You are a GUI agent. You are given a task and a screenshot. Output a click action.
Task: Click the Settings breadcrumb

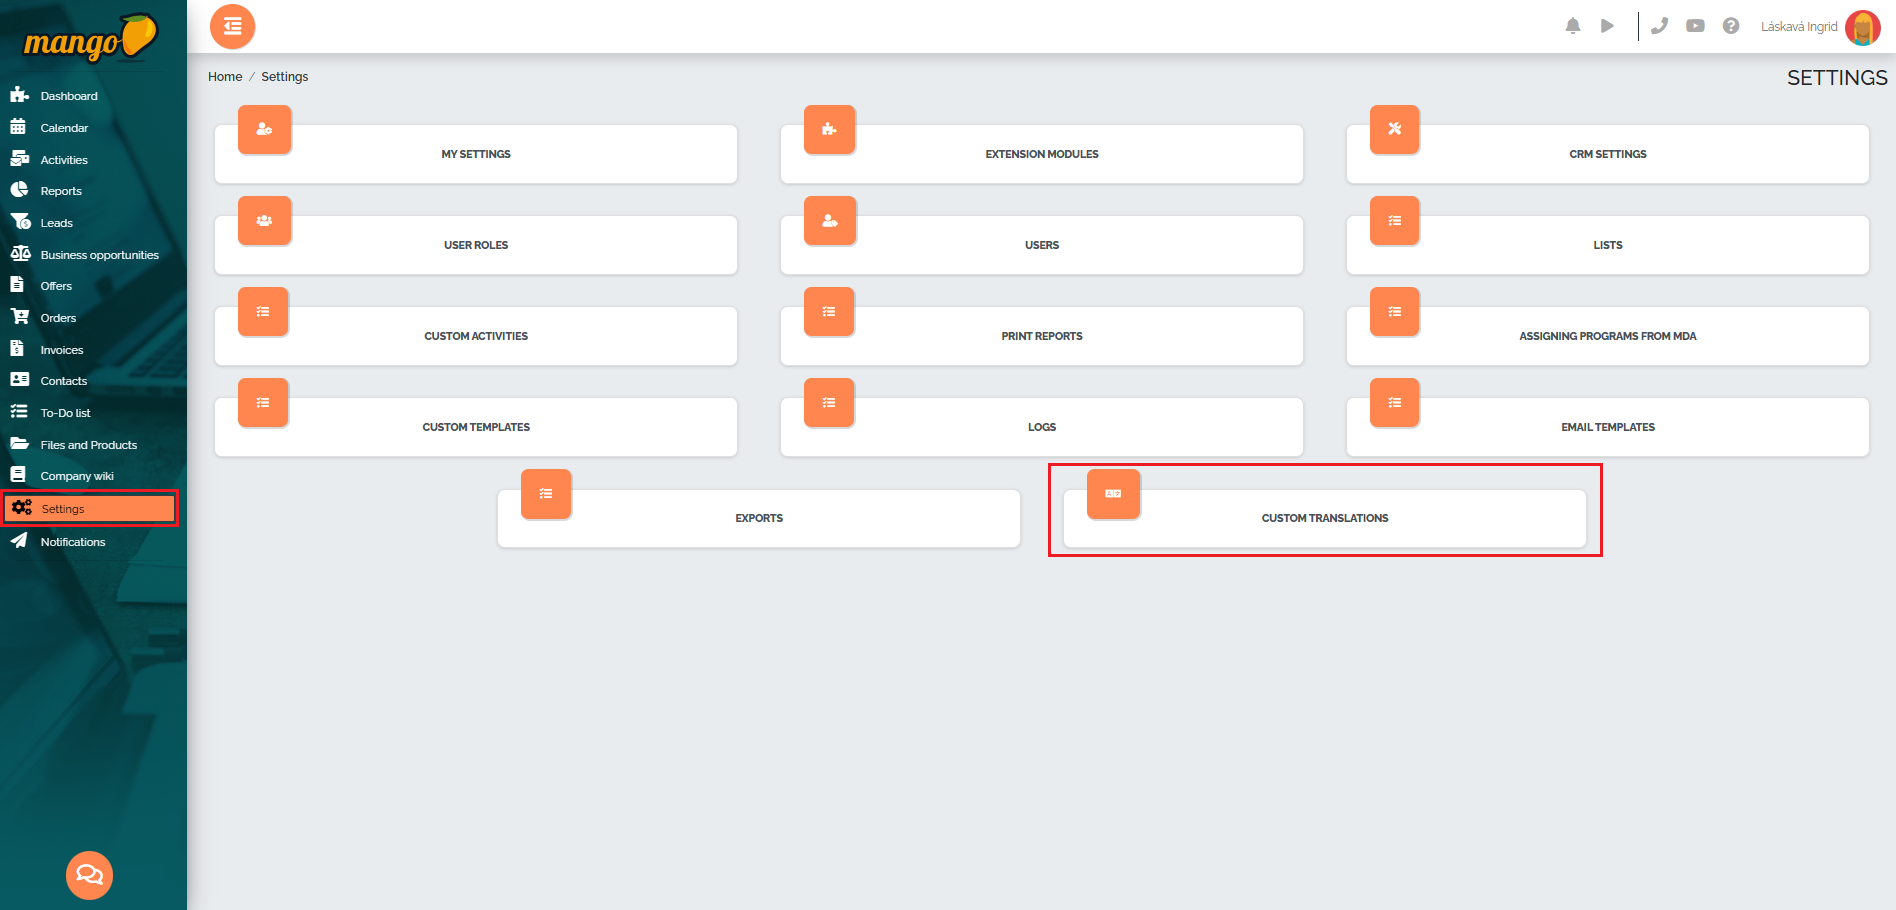coord(285,77)
